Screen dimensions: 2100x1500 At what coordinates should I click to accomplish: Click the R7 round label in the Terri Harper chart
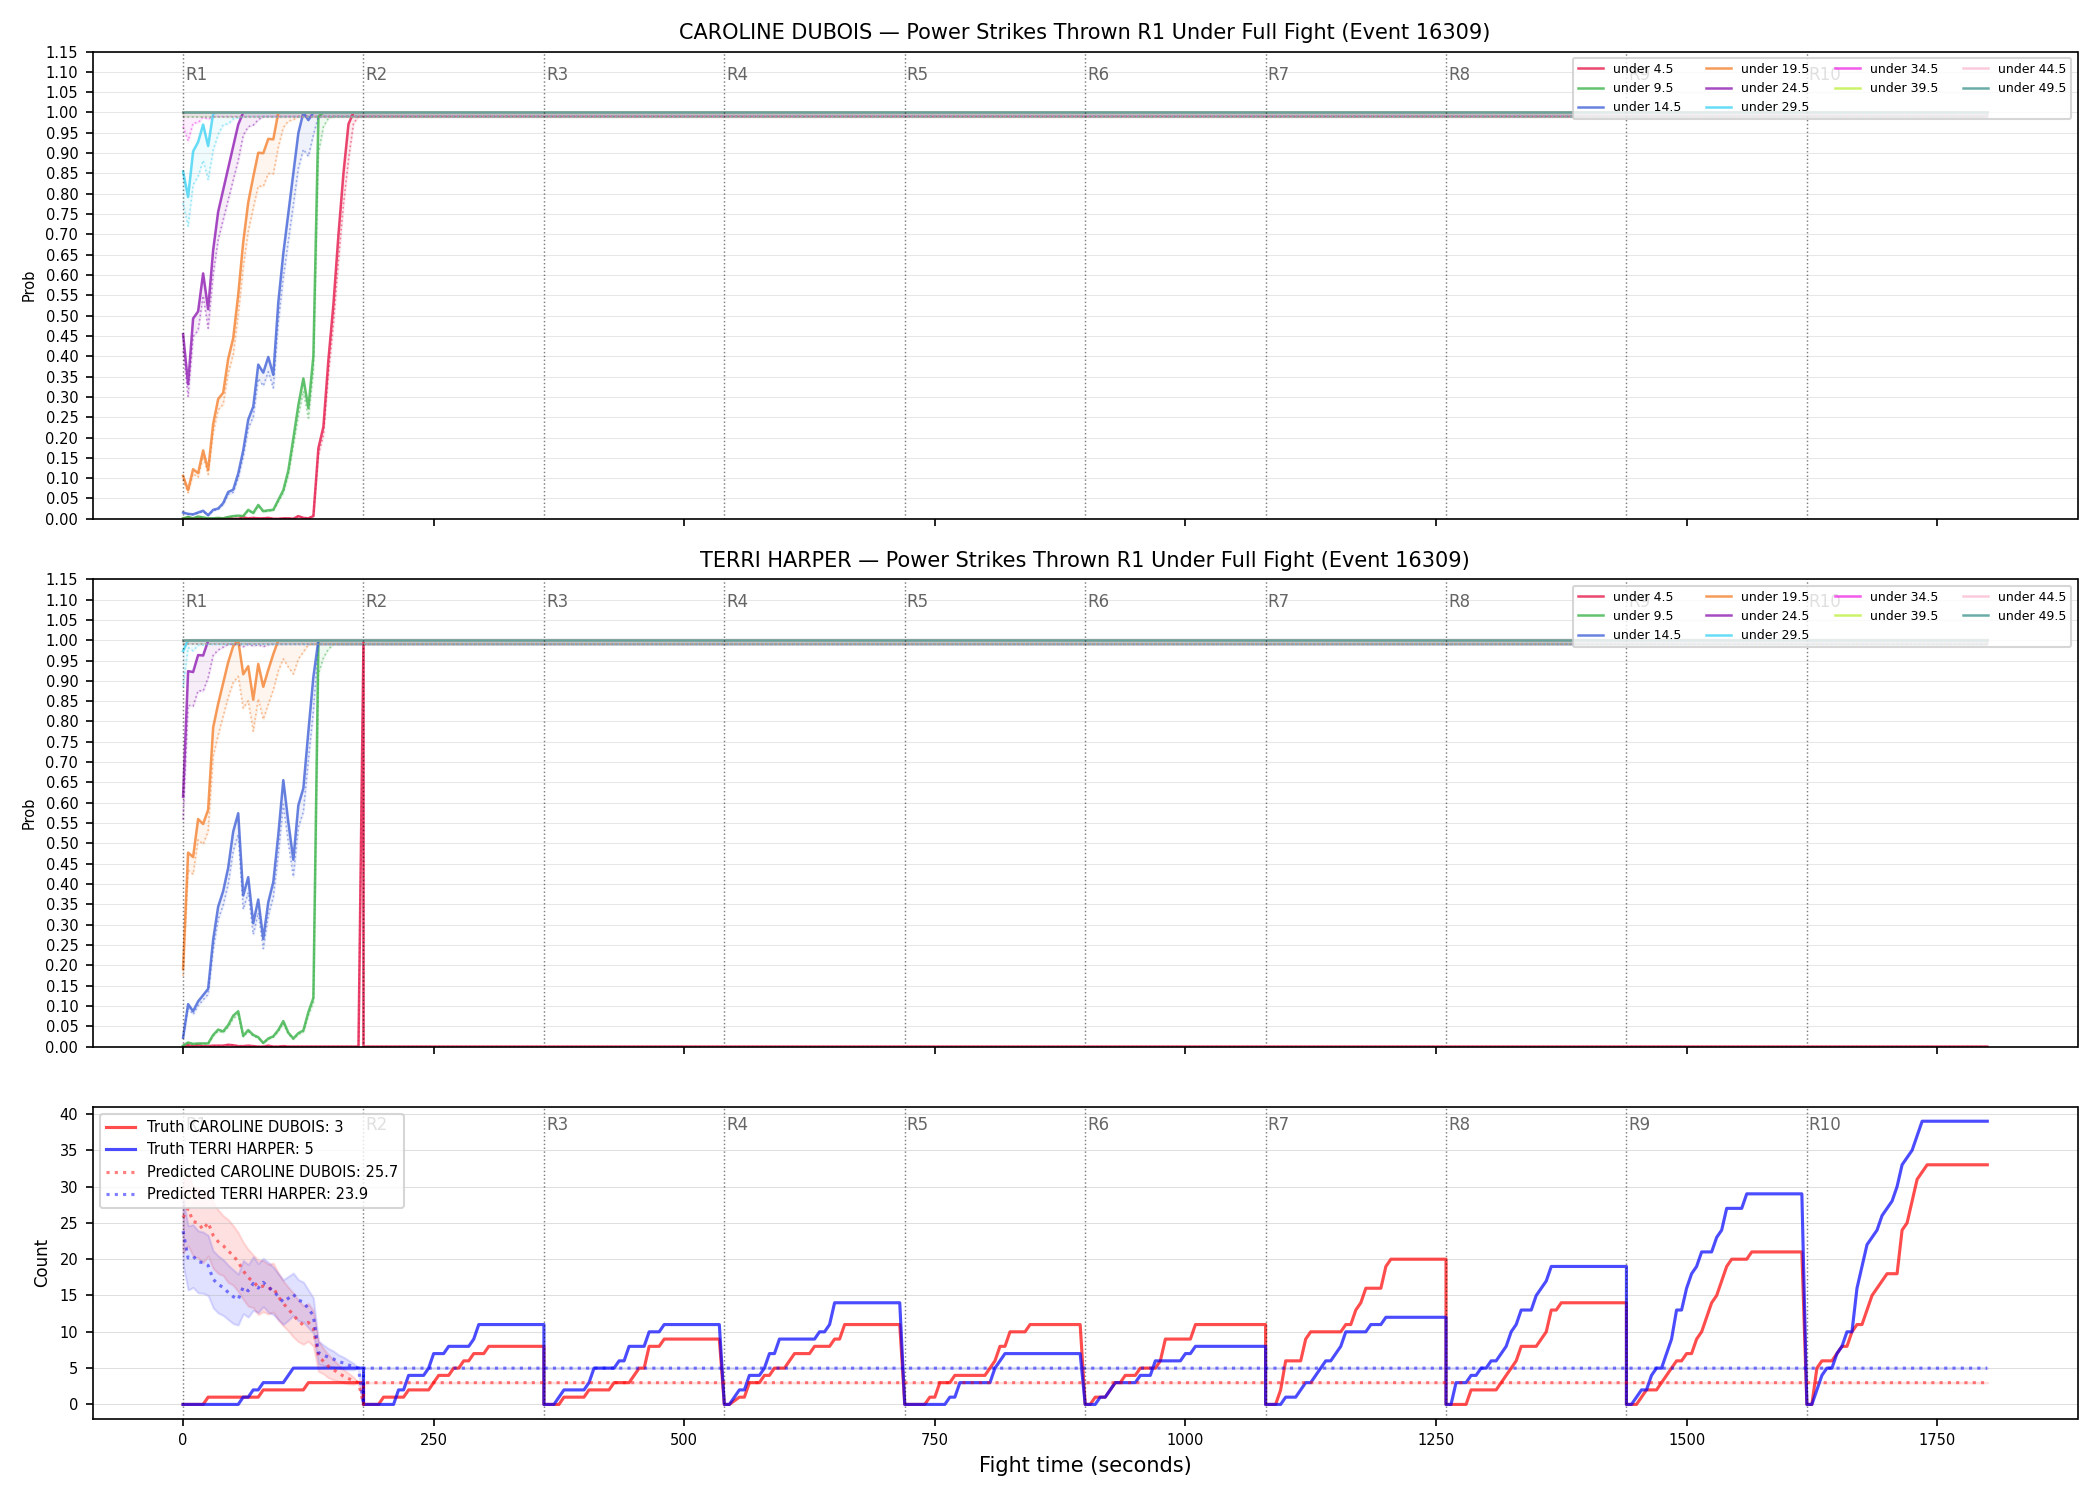pyautogui.click(x=1278, y=601)
